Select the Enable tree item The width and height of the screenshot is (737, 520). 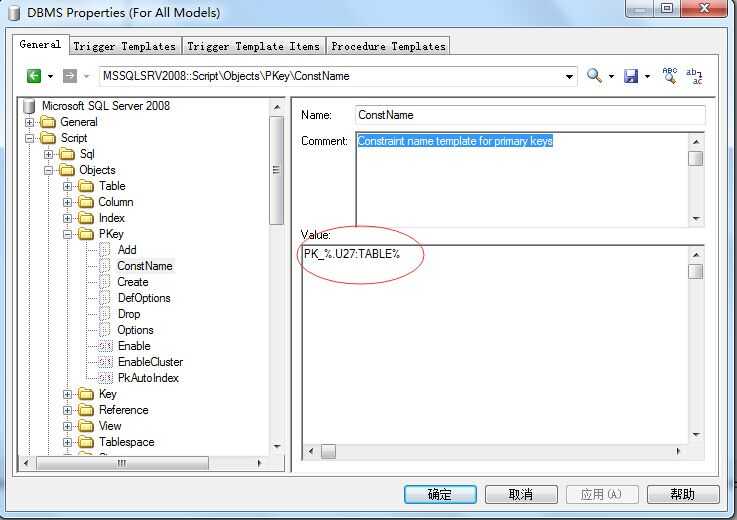tap(134, 346)
